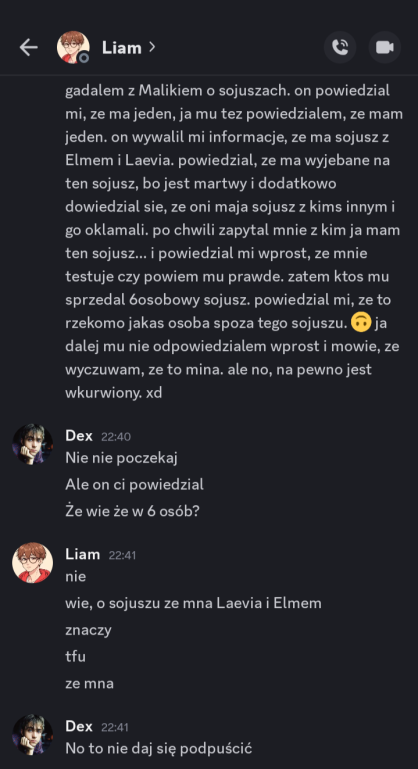This screenshot has width=418, height=769.
Task: Click Liam's avatar at the 22:41 message
Action: 32,563
